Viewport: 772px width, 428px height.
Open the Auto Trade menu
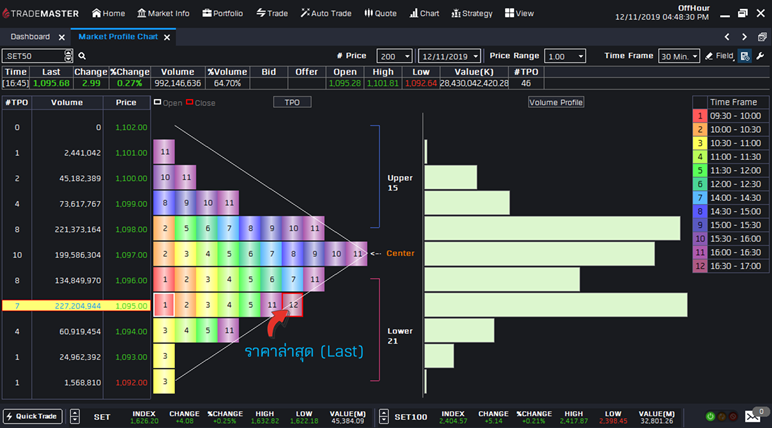point(326,13)
